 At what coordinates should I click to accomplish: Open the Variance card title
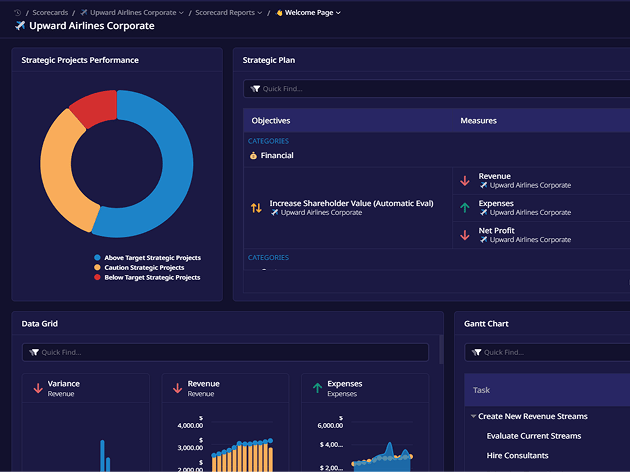63,384
